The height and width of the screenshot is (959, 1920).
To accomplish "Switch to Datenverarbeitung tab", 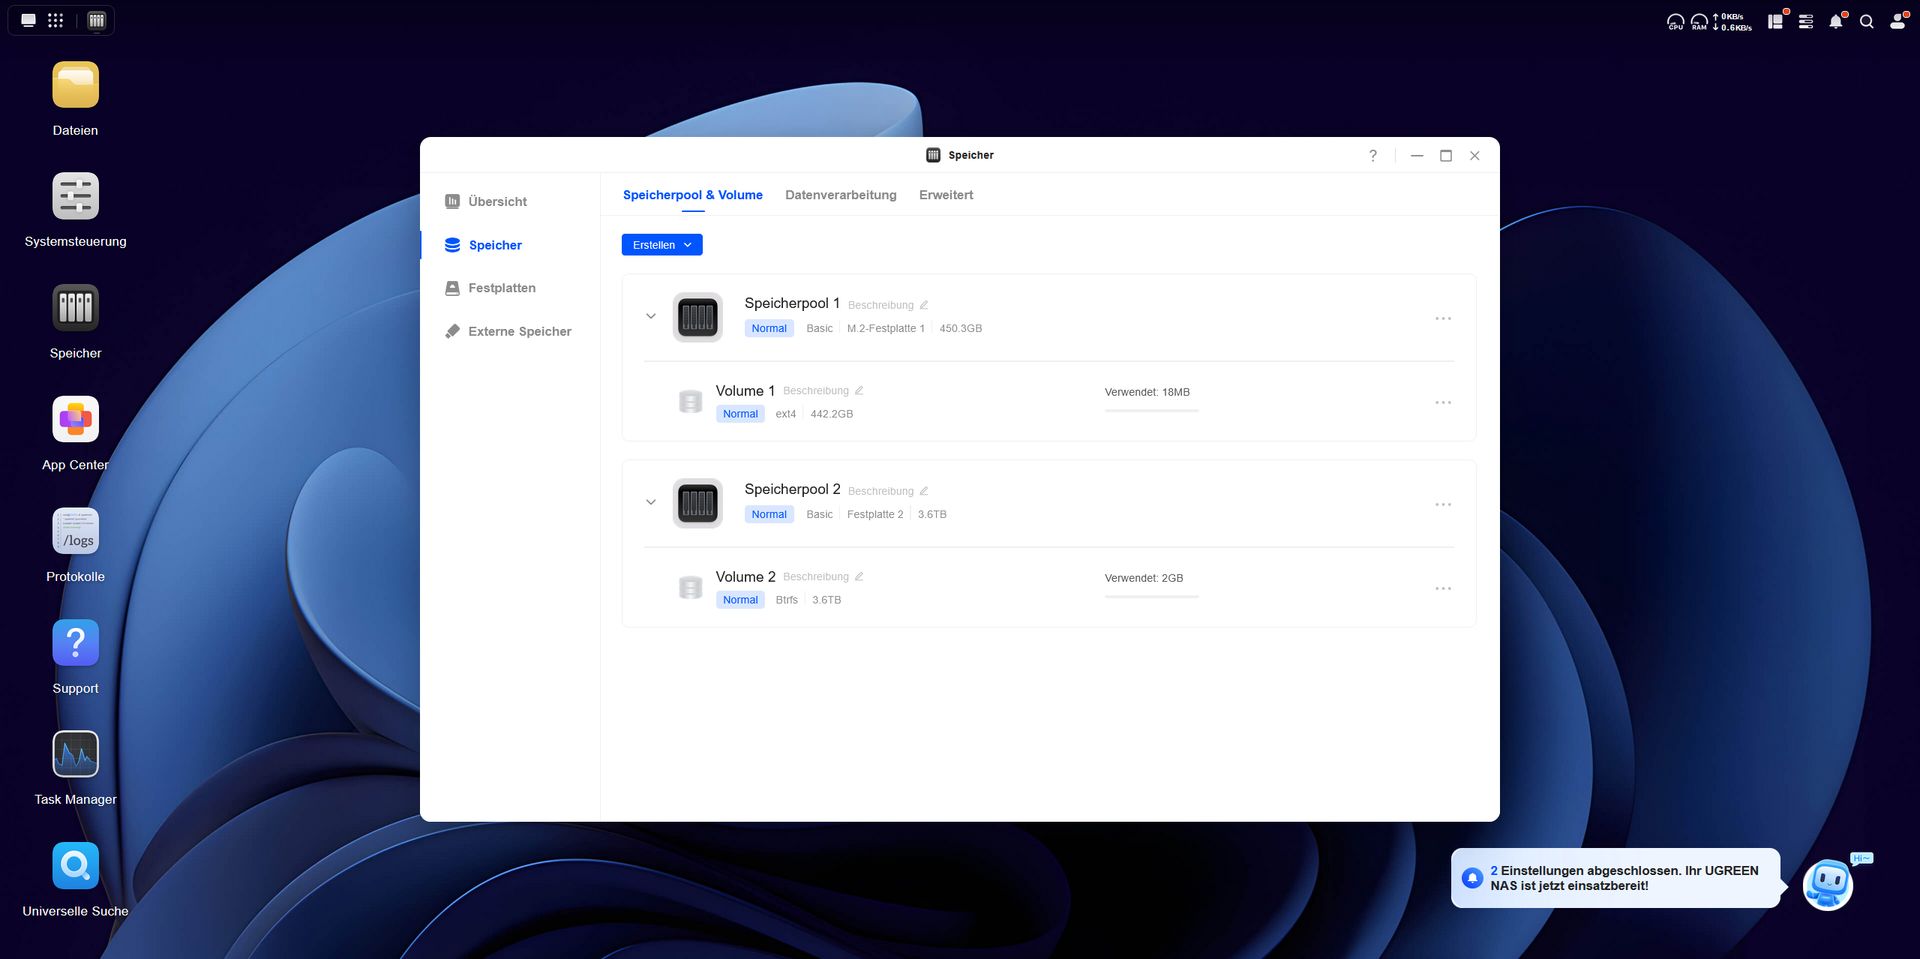I will pyautogui.click(x=841, y=195).
